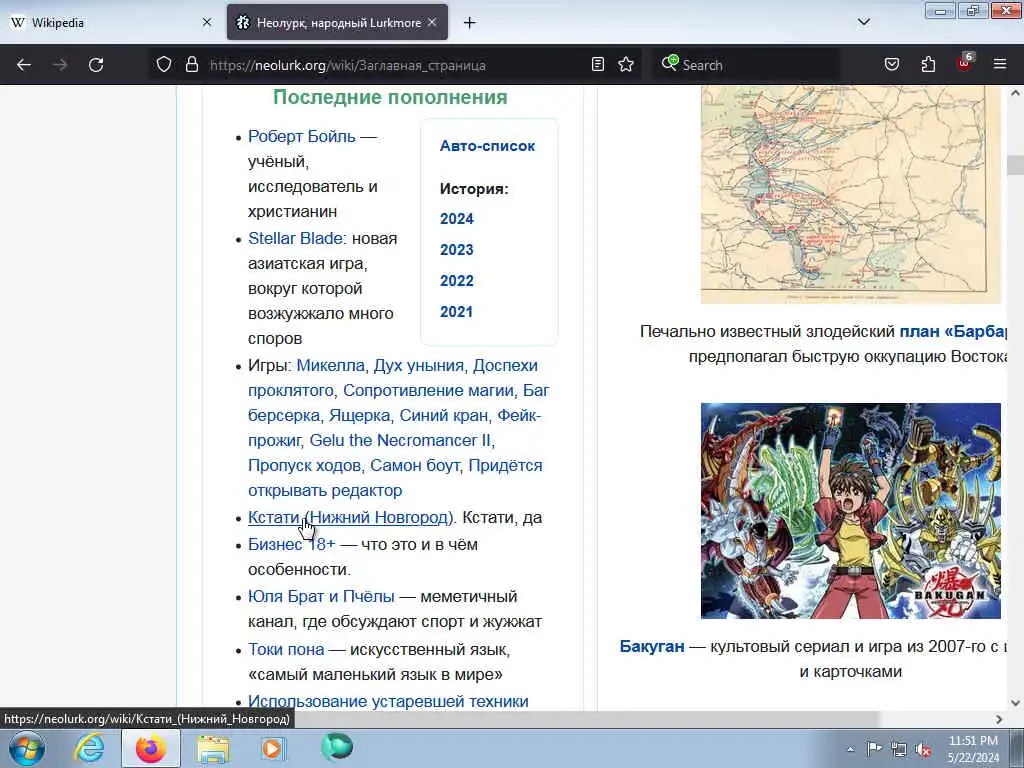Show hidden system tray icons
The height and width of the screenshot is (768, 1024).
tap(850, 749)
